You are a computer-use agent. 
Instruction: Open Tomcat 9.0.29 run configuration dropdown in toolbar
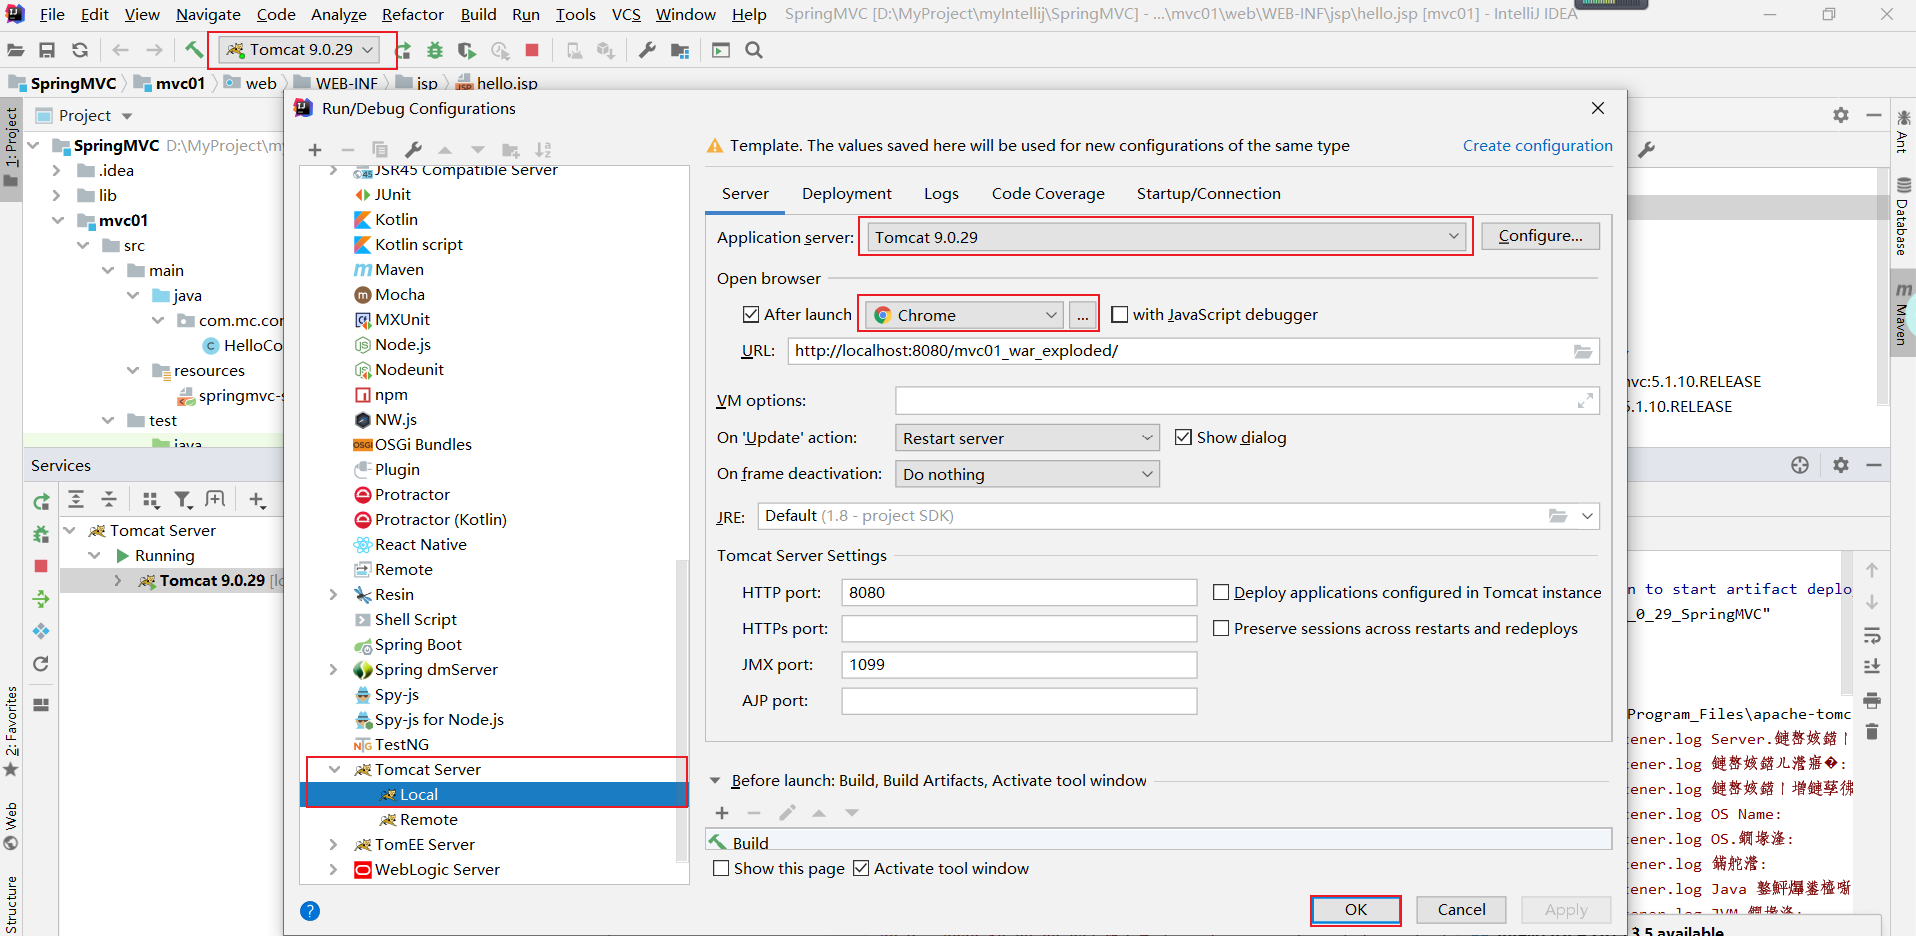pos(299,50)
